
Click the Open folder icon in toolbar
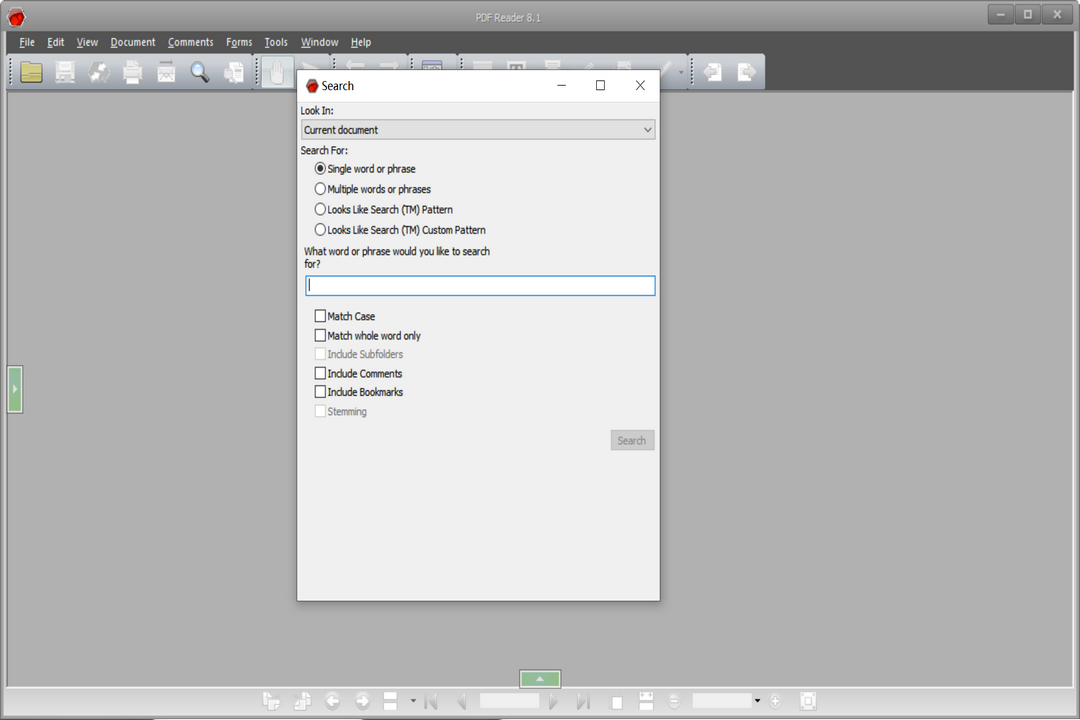32,72
